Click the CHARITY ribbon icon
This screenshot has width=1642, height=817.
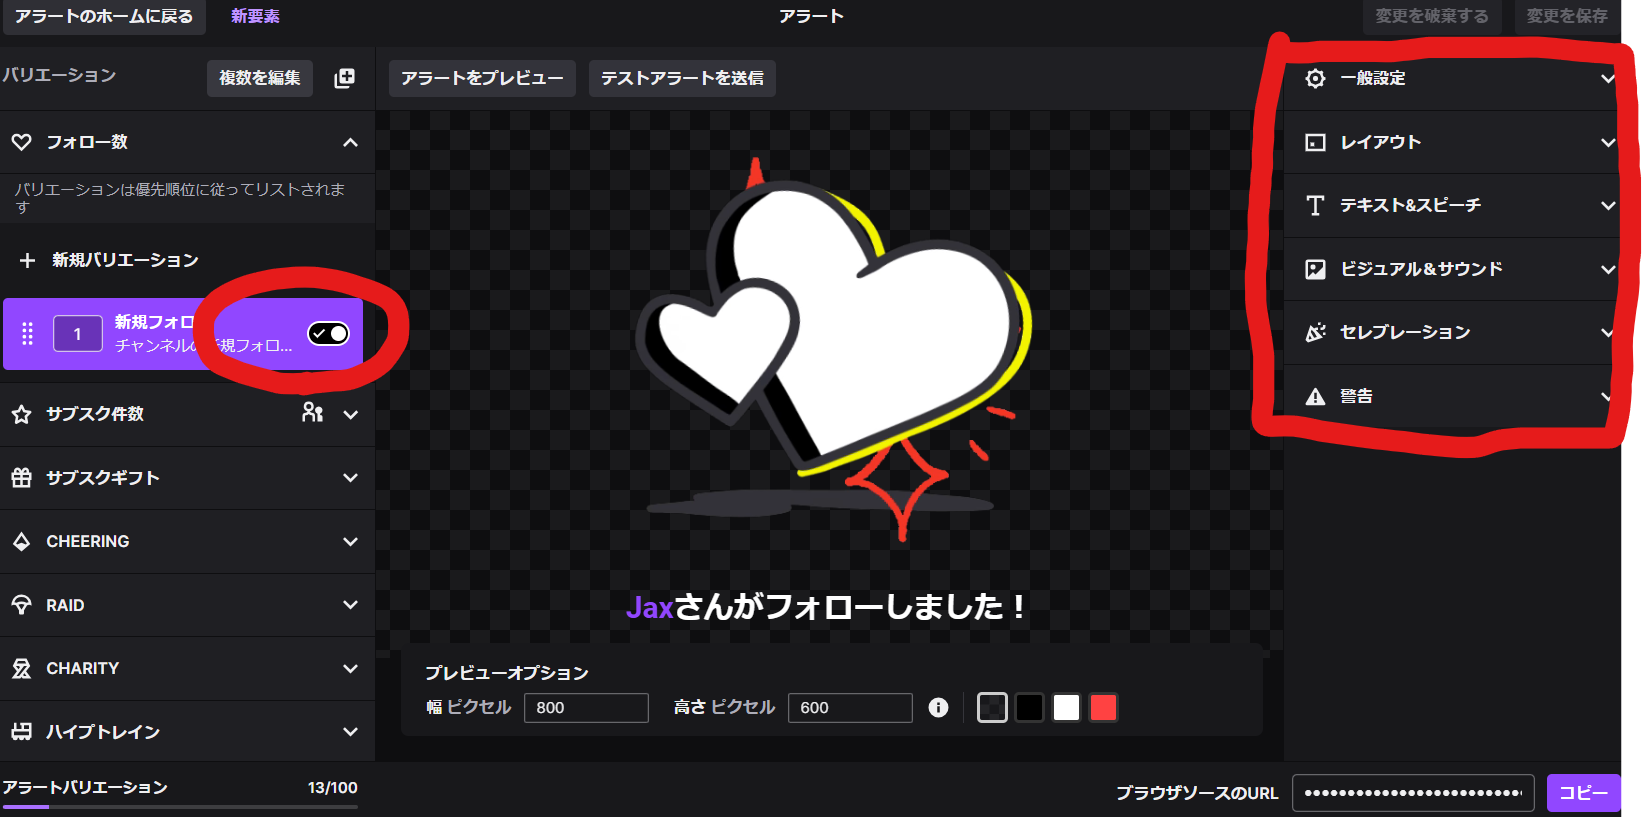pos(22,668)
